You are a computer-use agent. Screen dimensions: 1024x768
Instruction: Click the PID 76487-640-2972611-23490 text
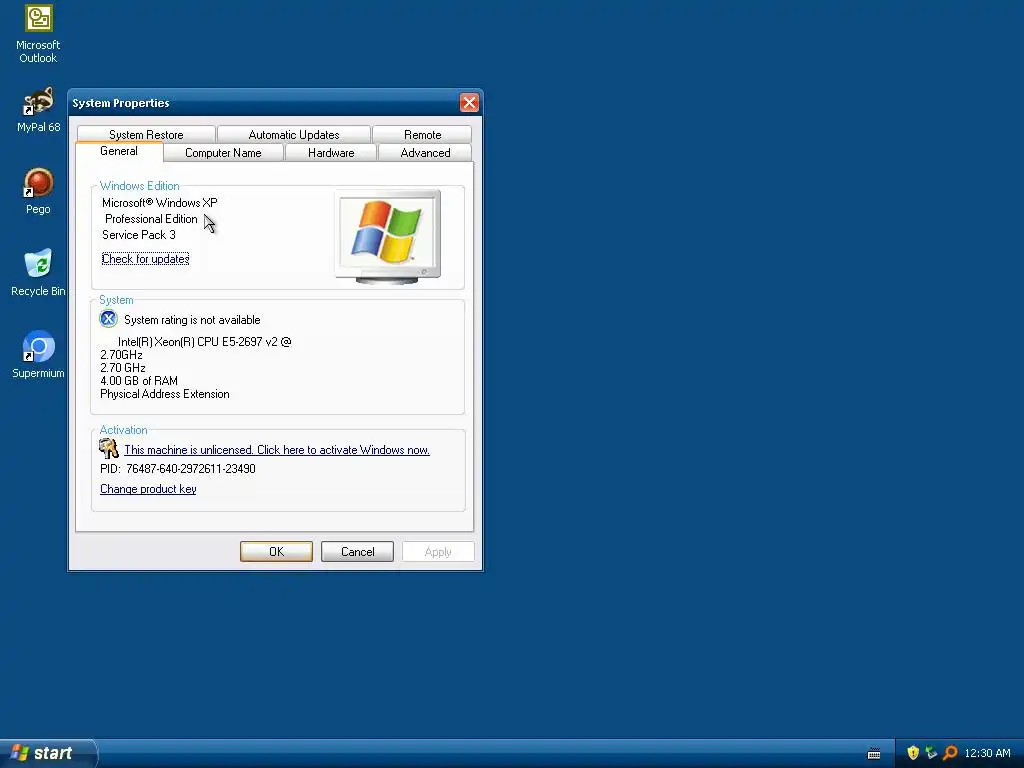pos(178,469)
